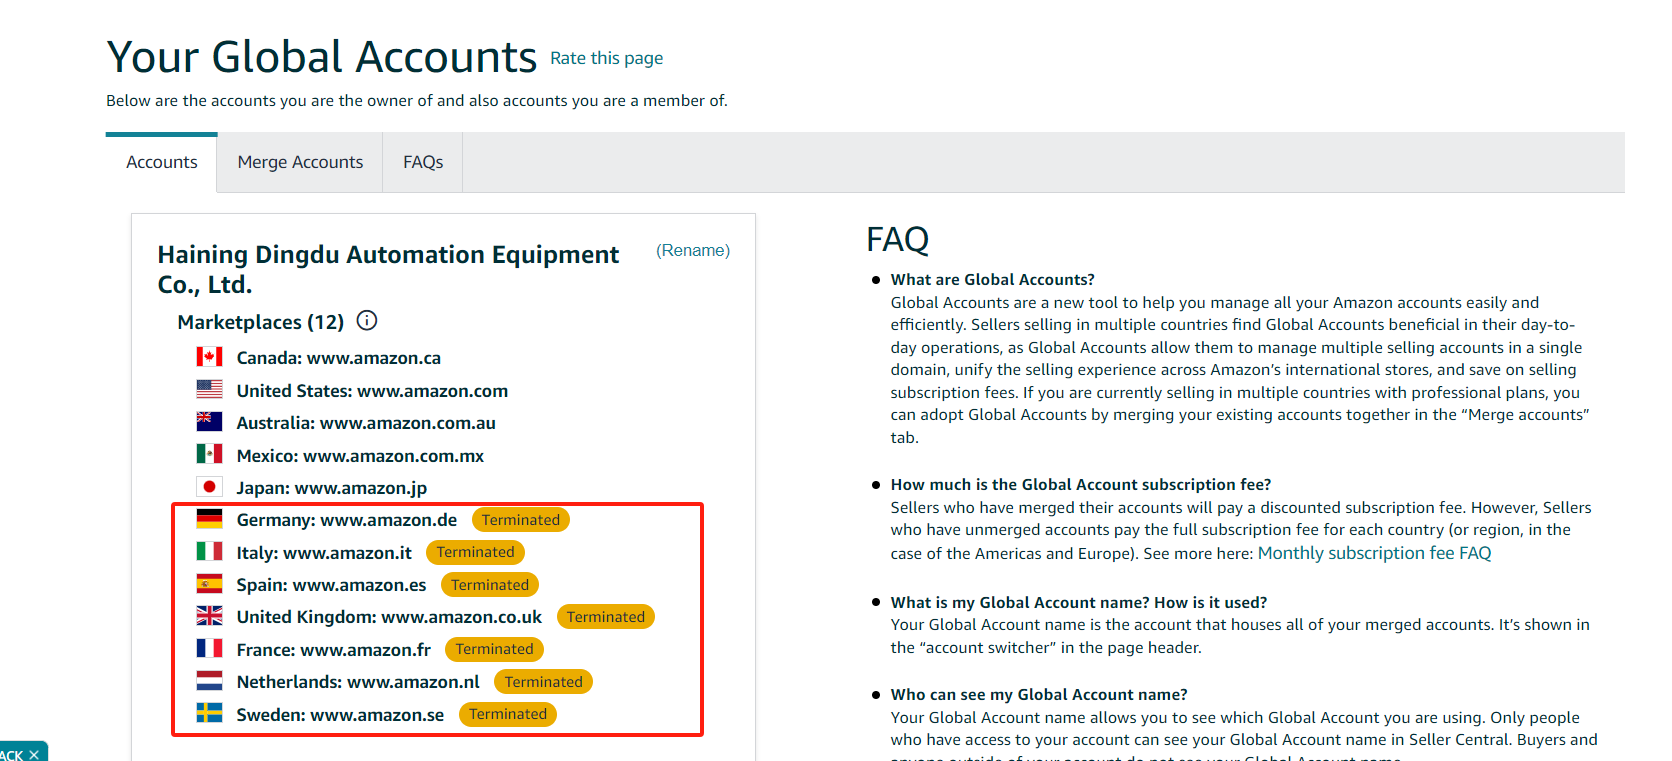Screen dimensions: 1672x761
Task: Click the Italy flag icon
Action: (209, 551)
